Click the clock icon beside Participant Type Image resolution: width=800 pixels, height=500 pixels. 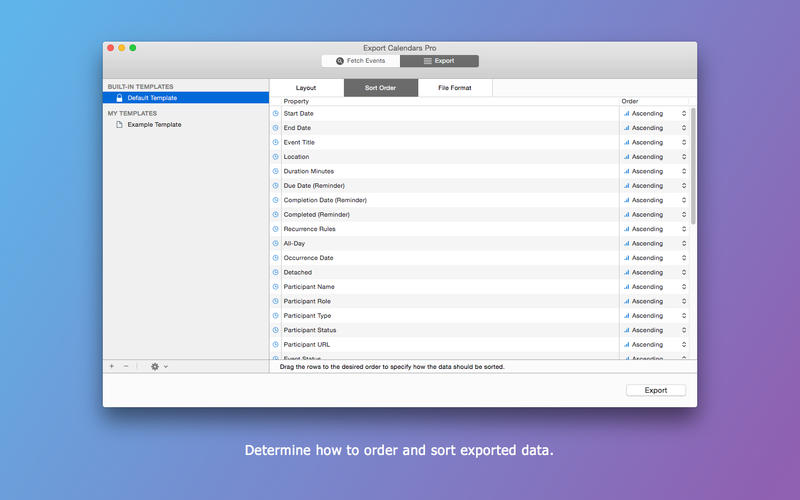click(276, 316)
